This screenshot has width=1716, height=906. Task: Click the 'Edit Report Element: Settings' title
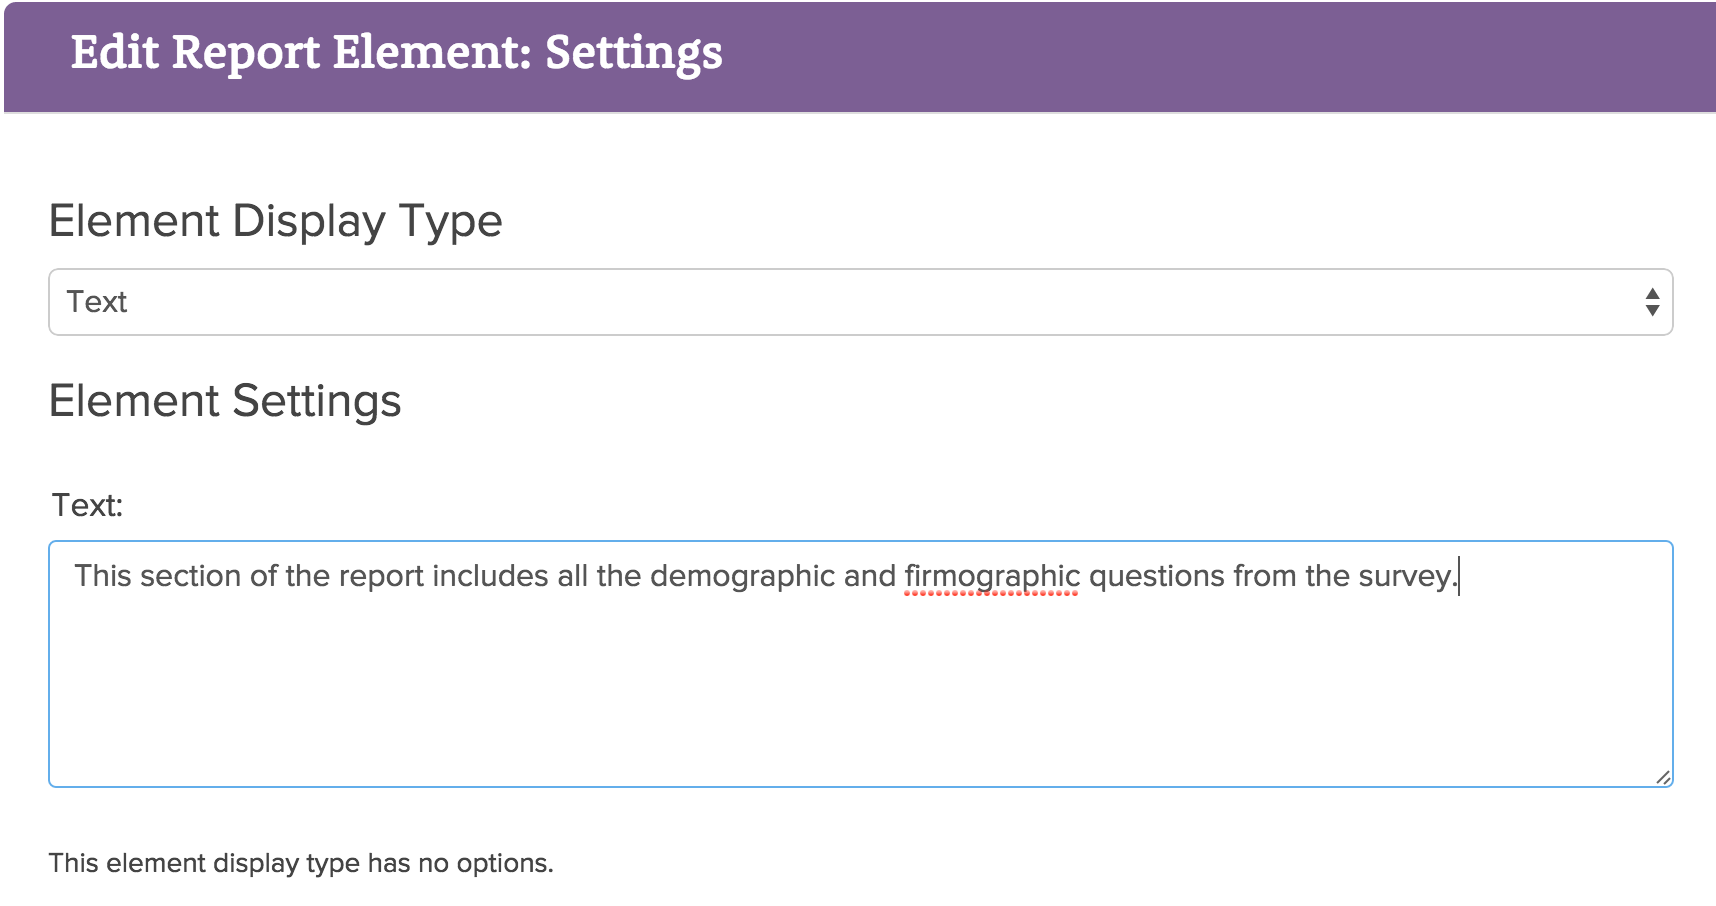396,53
